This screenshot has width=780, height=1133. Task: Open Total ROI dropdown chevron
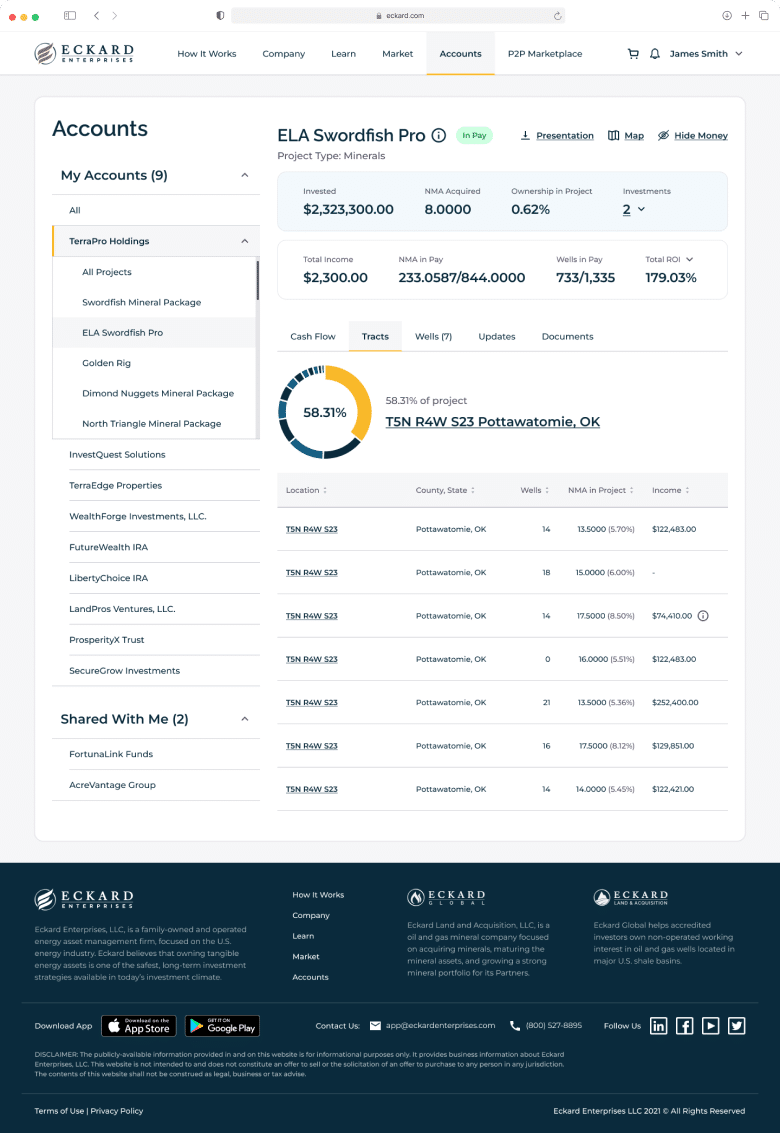690,259
